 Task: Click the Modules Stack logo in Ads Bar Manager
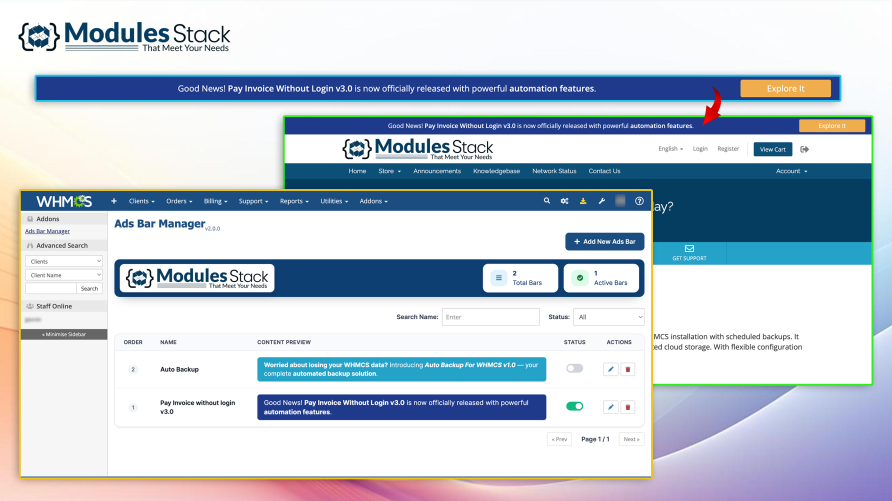pos(197,278)
